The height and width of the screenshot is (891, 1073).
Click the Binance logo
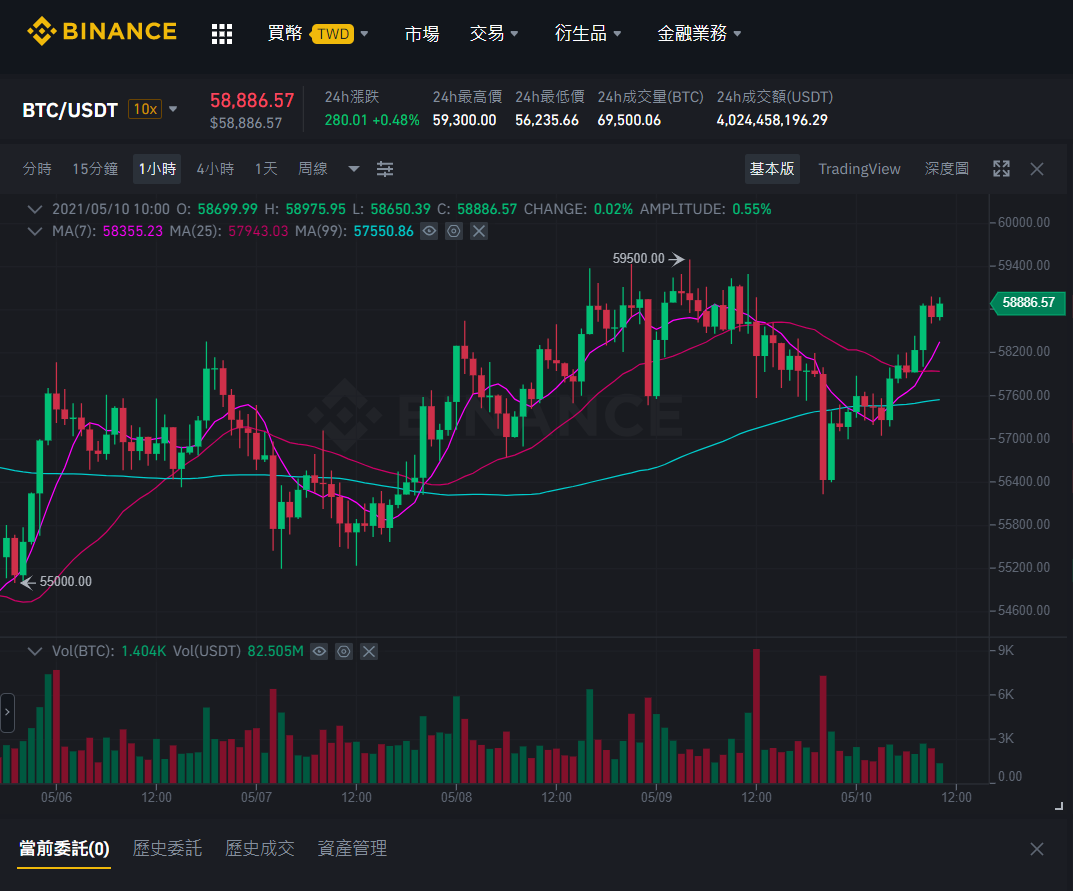(x=102, y=31)
